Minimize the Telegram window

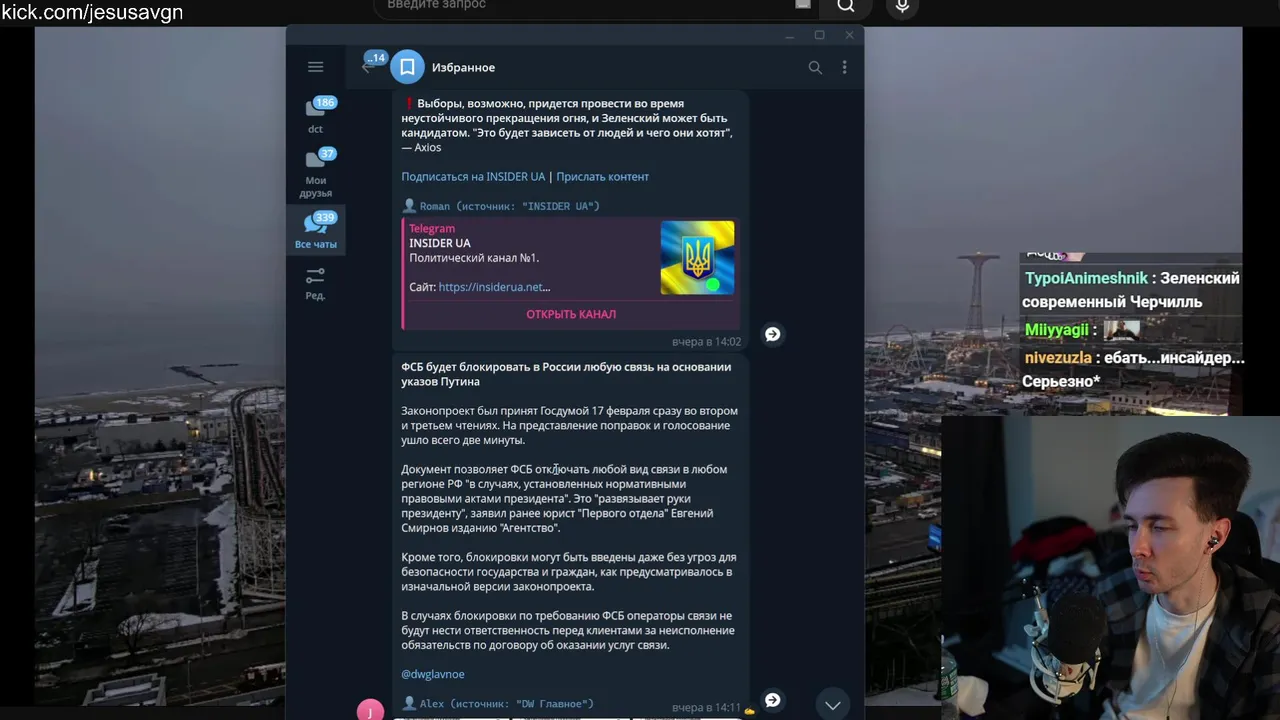tap(789, 35)
